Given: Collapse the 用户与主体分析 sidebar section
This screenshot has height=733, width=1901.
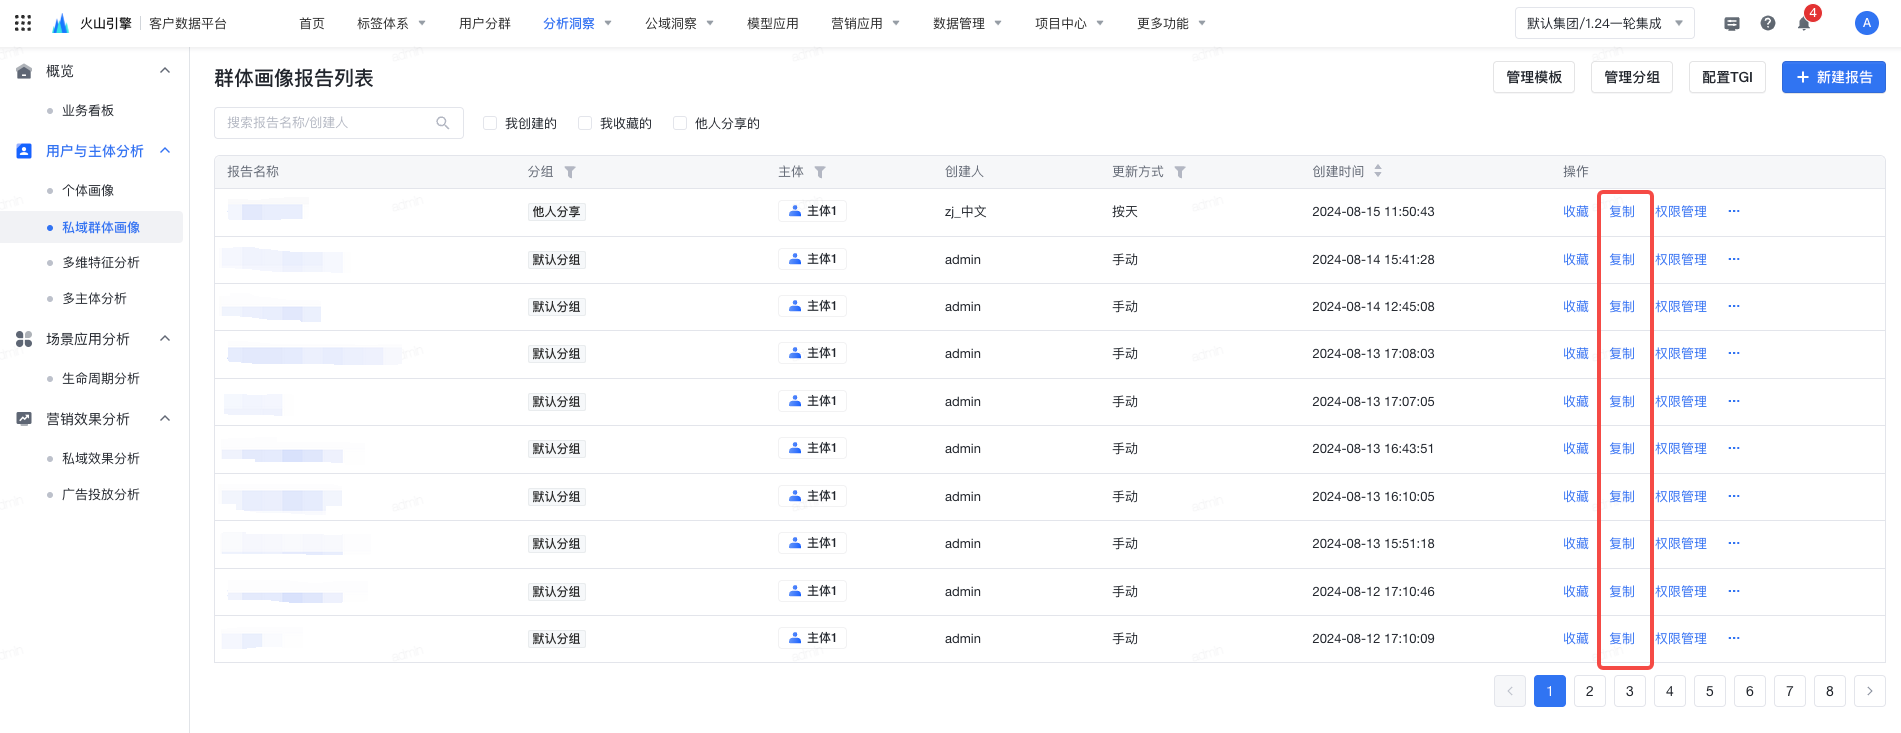Looking at the screenshot, I should [x=165, y=151].
